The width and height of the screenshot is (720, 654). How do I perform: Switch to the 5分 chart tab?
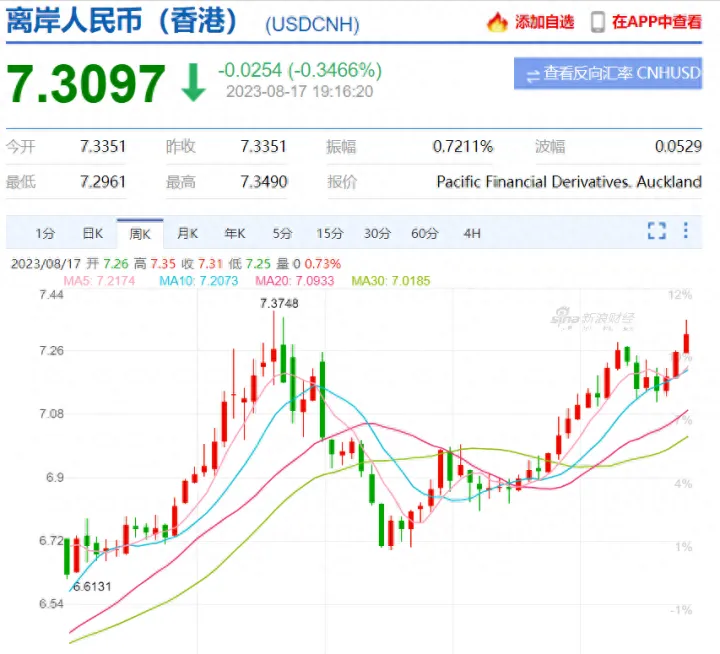click(282, 234)
